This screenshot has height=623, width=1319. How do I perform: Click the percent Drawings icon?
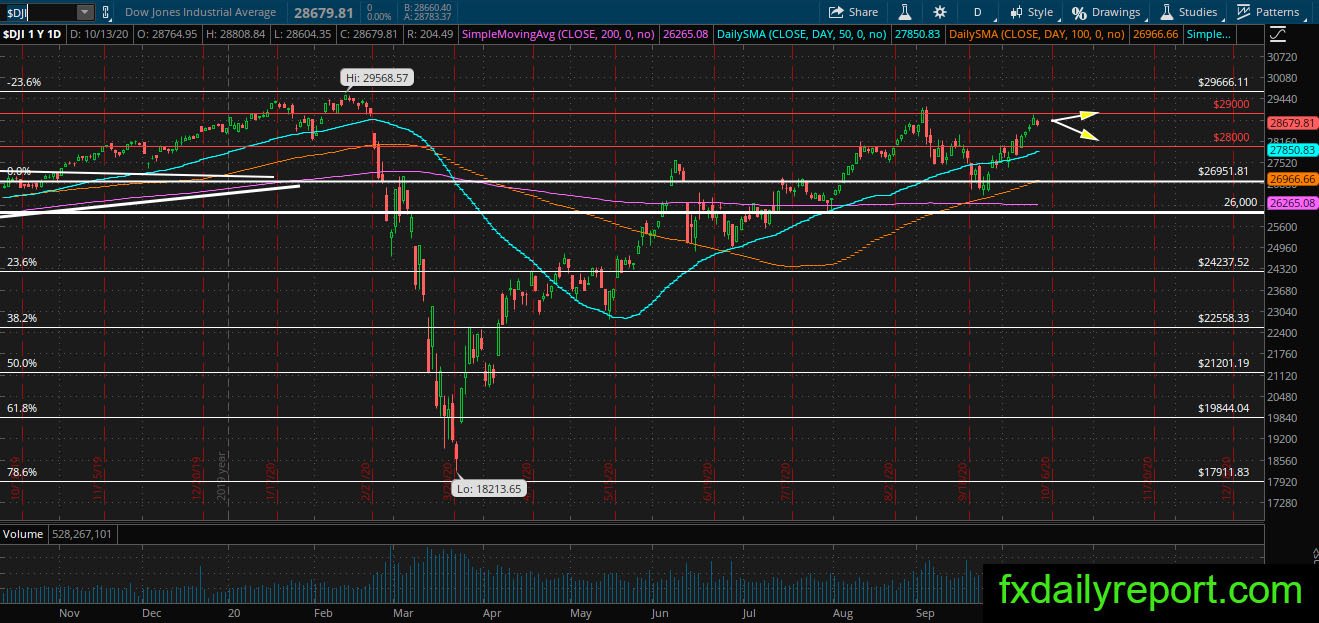click(x=1079, y=12)
